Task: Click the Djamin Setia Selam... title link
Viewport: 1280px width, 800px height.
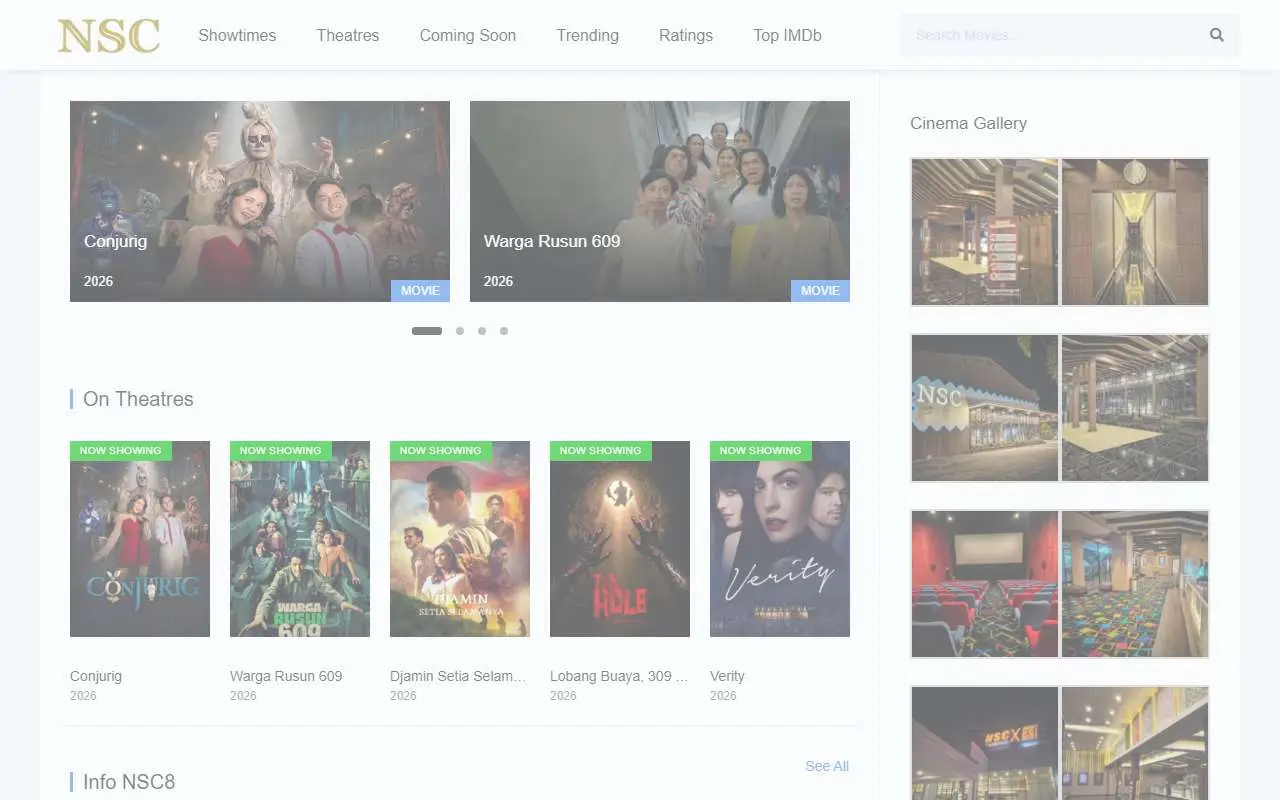Action: pos(458,676)
